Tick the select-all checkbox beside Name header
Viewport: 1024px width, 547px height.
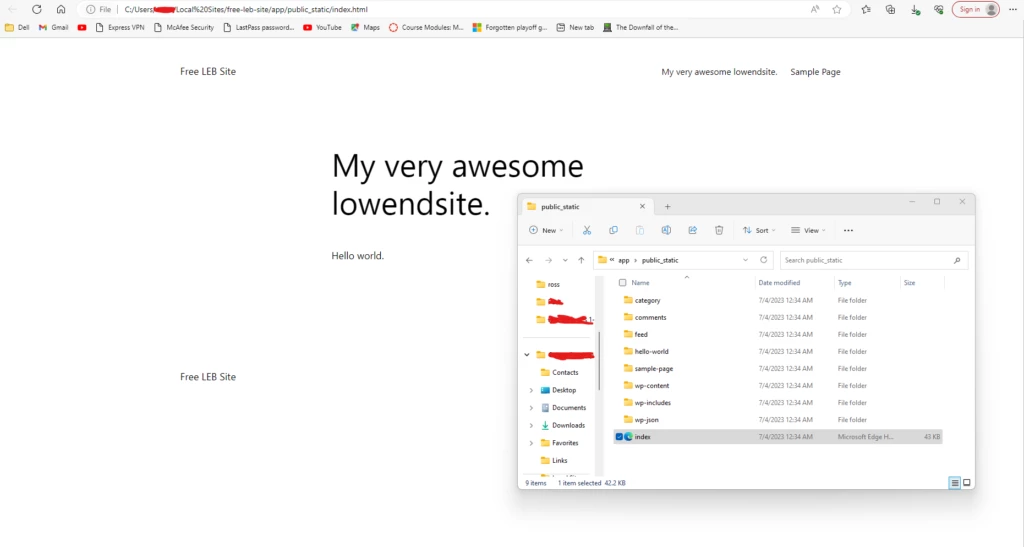click(622, 283)
